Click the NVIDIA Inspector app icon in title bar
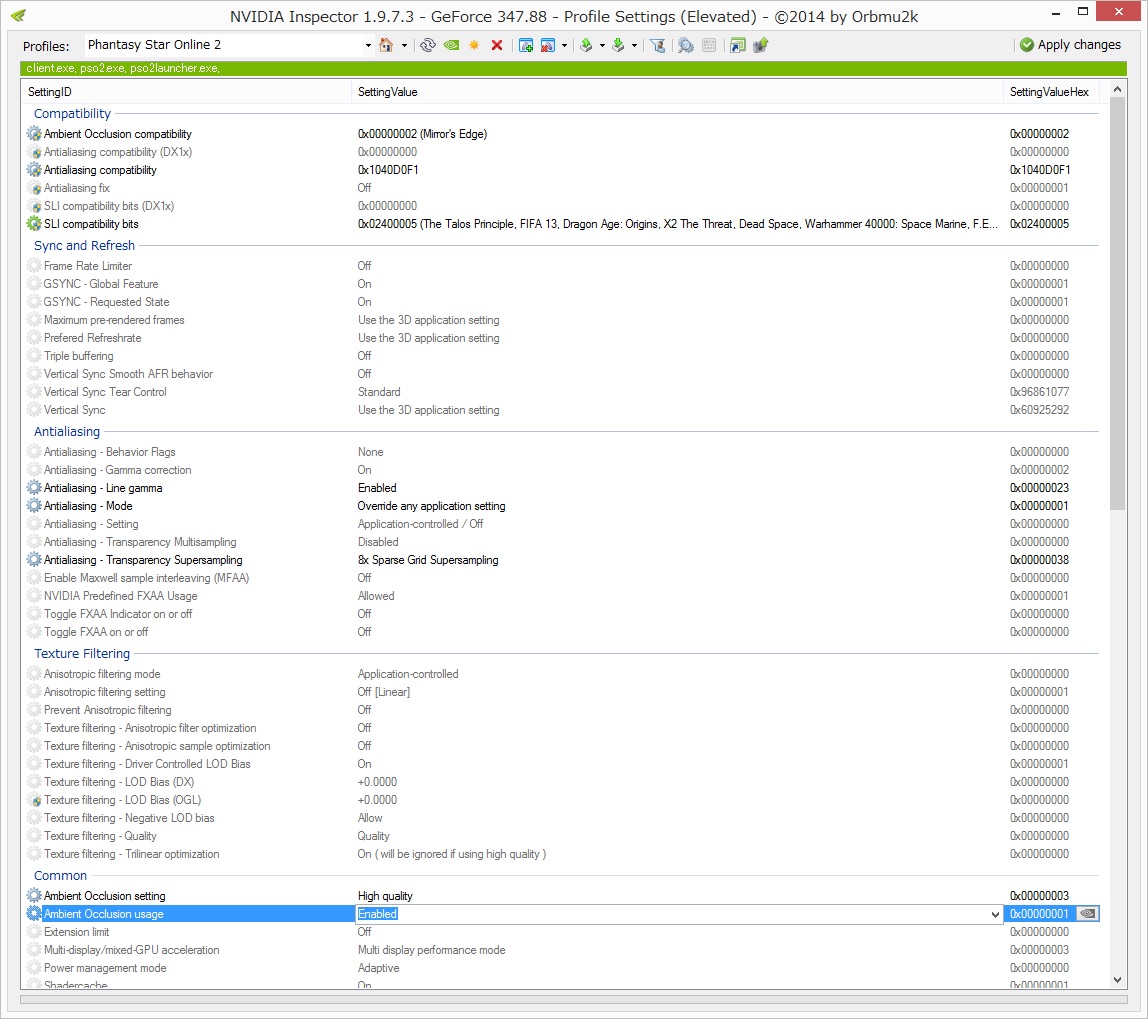The image size is (1148, 1019). [x=18, y=15]
